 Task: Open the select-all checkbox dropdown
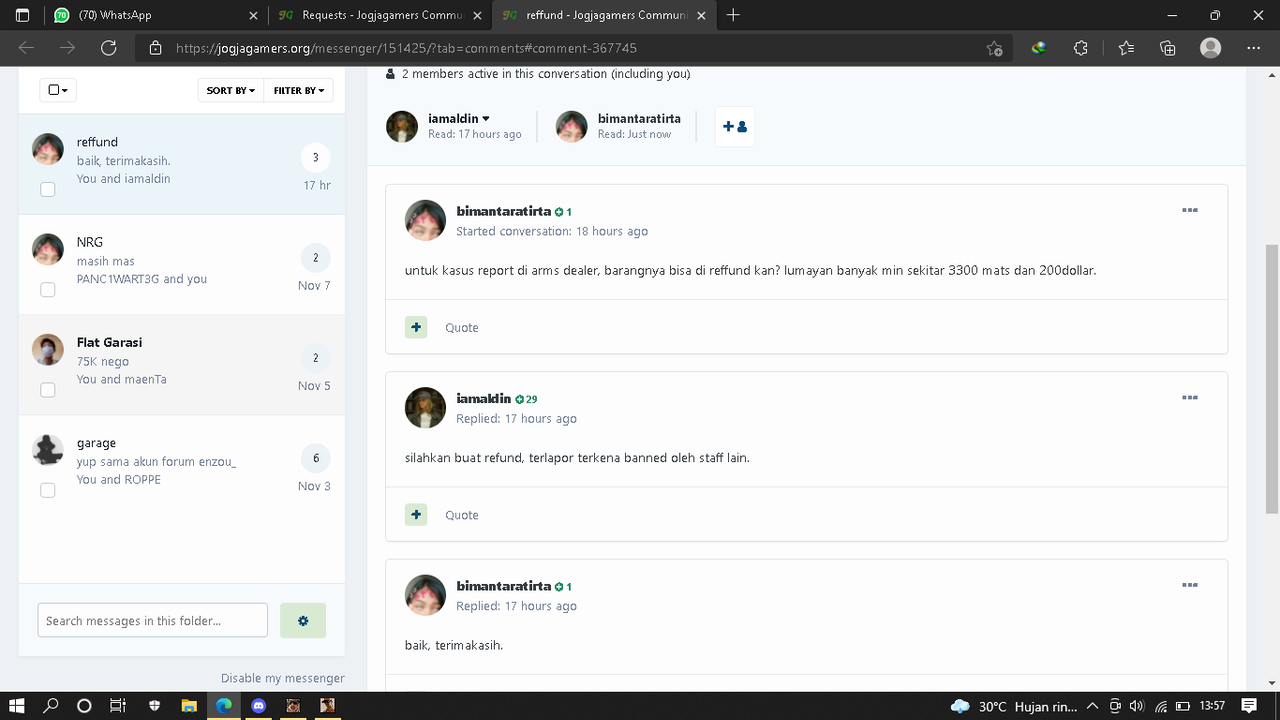tap(58, 90)
